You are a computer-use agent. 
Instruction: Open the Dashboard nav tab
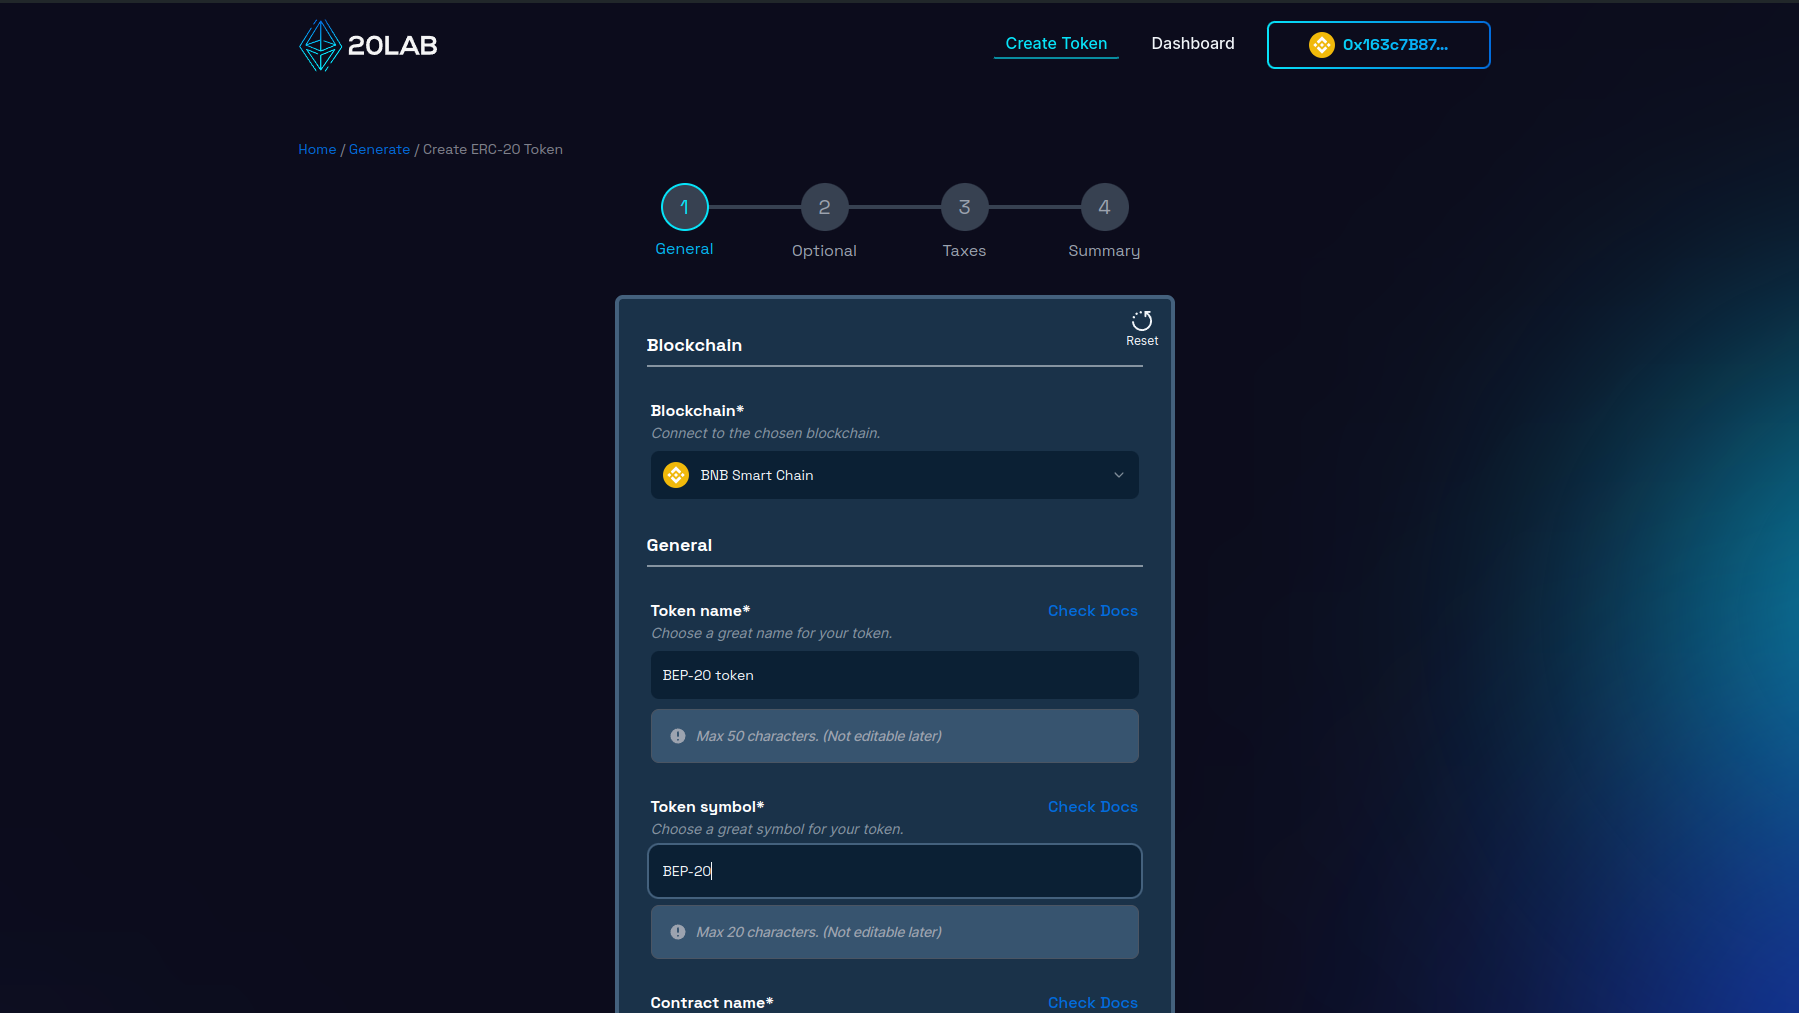point(1192,44)
